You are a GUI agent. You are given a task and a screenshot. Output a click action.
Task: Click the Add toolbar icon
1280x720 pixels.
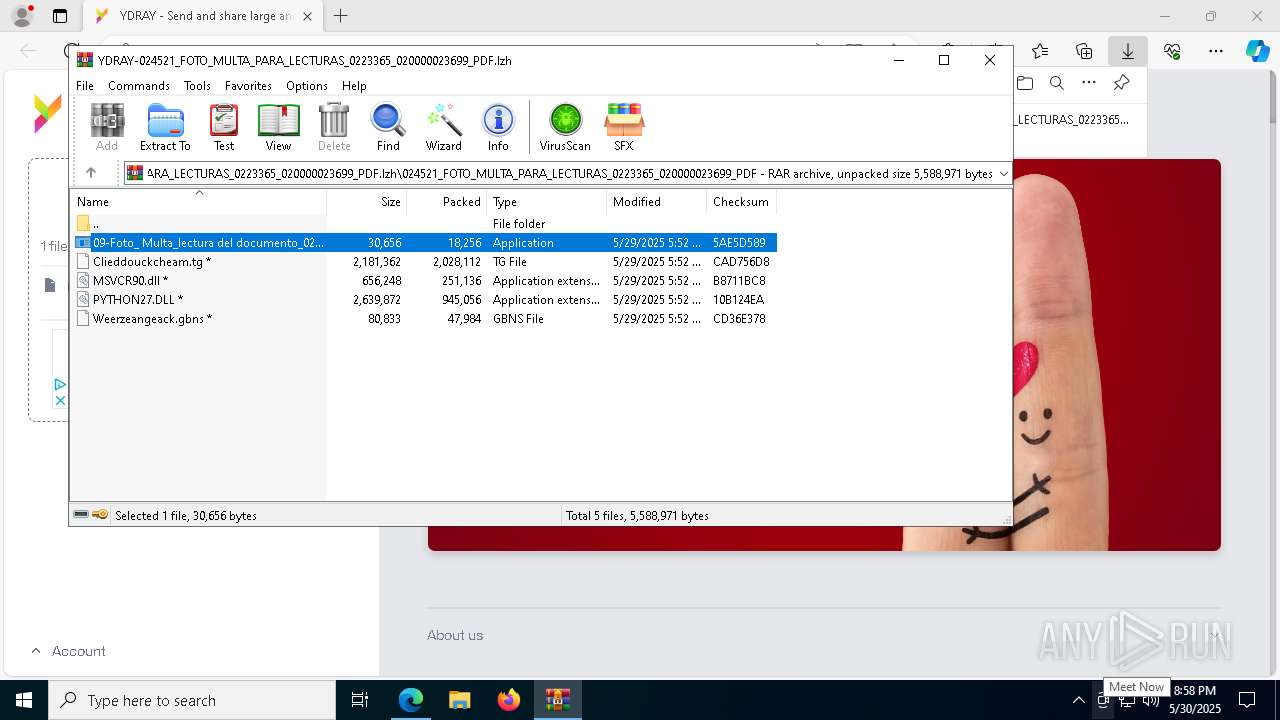click(x=107, y=127)
